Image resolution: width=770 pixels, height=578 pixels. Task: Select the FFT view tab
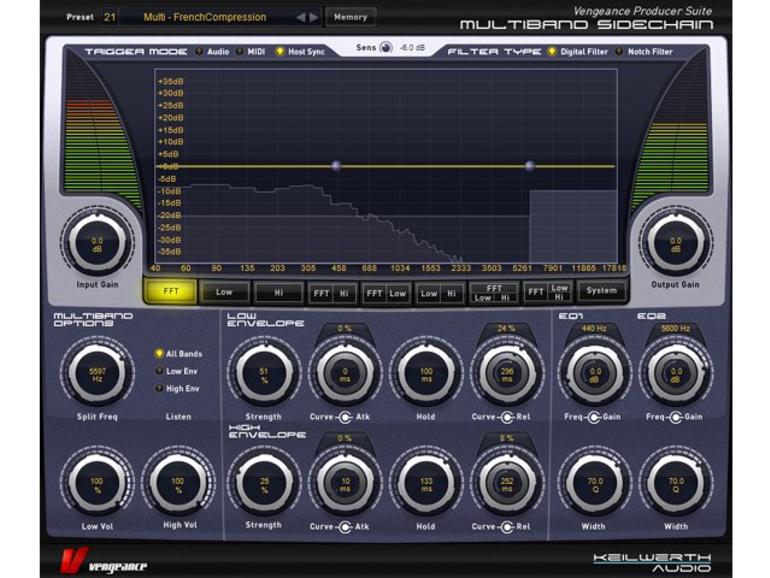point(170,292)
